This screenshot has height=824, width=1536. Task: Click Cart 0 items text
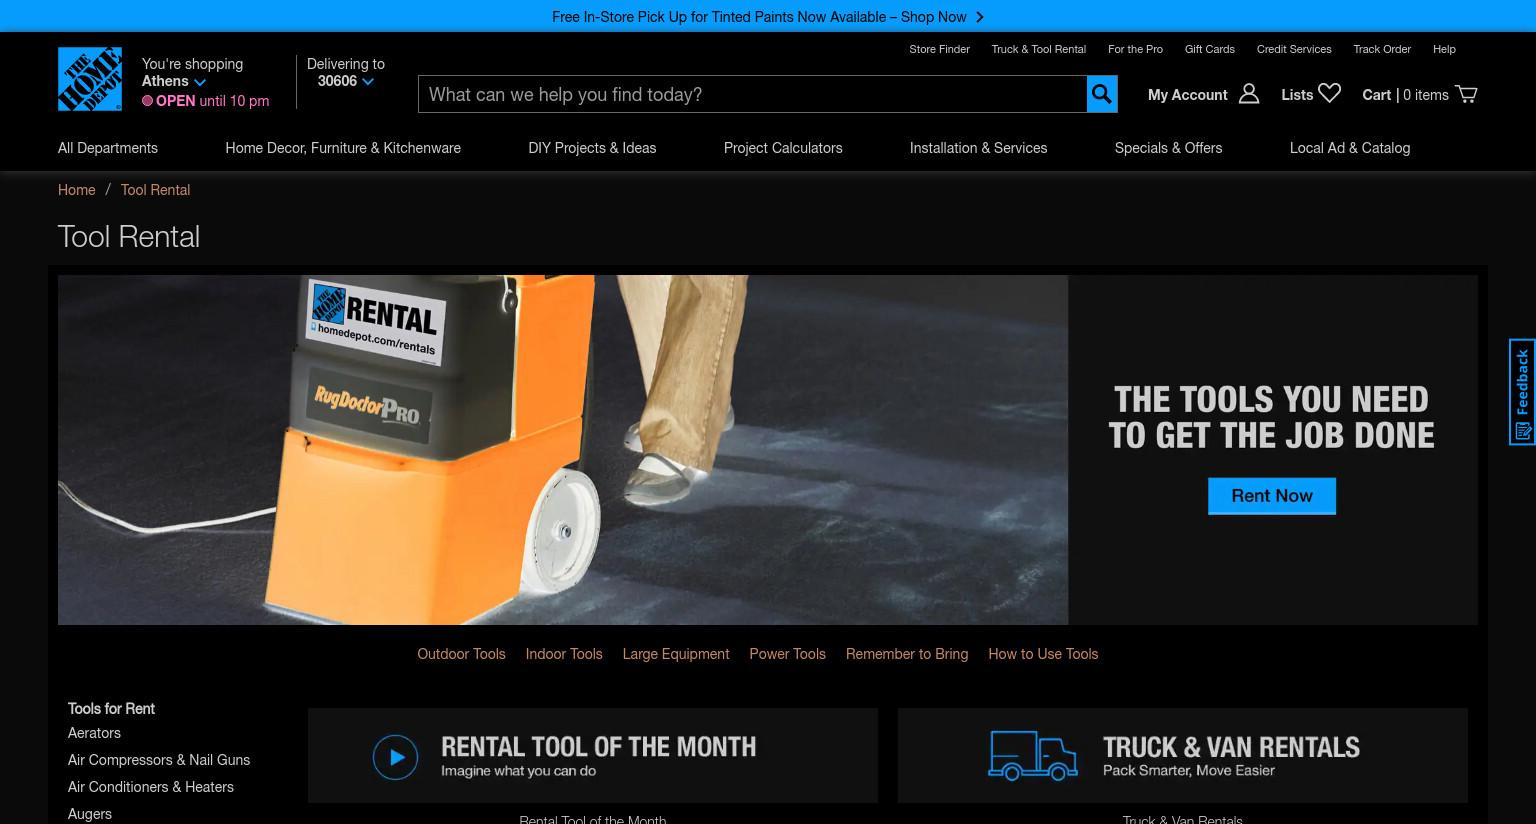pos(1405,95)
